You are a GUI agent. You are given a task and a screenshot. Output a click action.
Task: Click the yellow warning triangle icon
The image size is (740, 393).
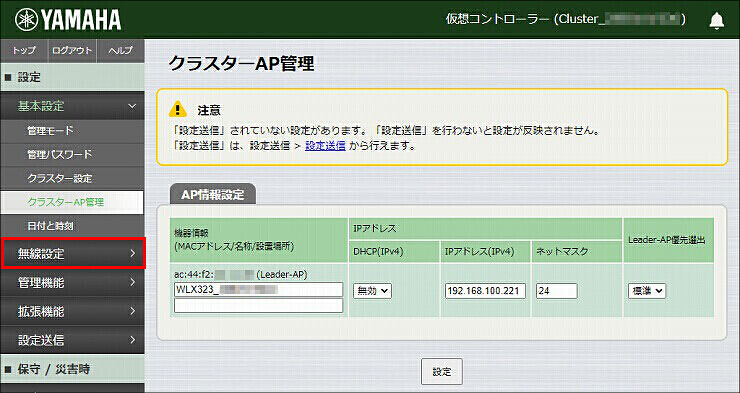click(177, 109)
